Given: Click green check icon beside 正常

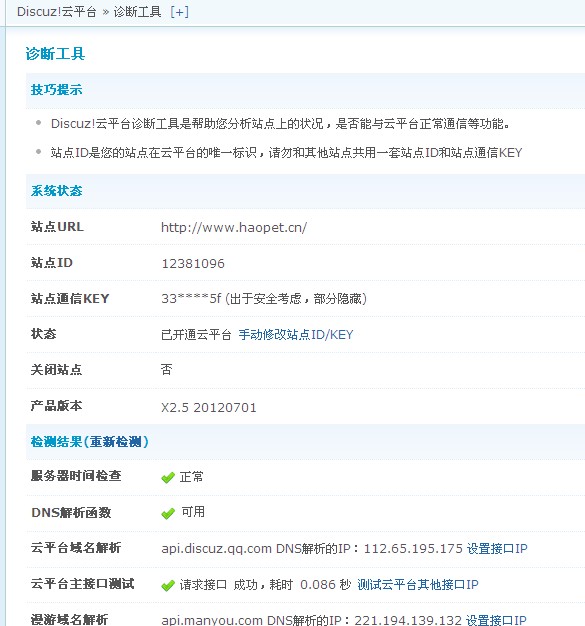Looking at the screenshot, I should click(168, 477).
